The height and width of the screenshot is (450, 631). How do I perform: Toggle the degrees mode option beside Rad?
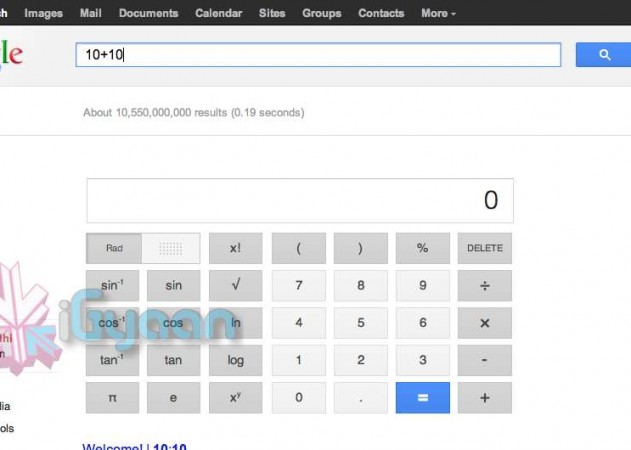pyautogui.click(x=171, y=248)
